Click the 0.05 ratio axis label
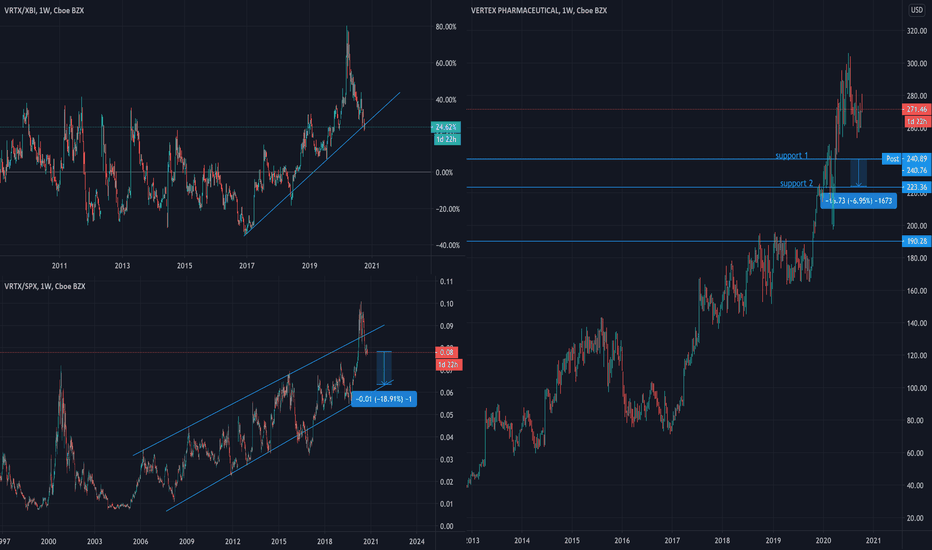 tap(446, 416)
